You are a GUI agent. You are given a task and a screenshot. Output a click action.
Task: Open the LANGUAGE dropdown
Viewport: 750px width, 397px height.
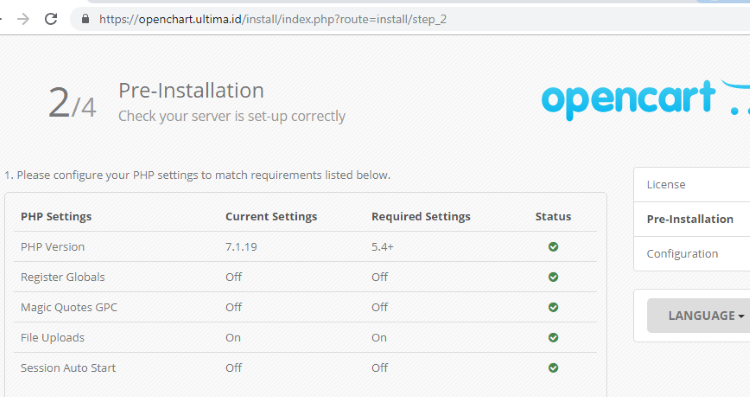click(x=698, y=316)
